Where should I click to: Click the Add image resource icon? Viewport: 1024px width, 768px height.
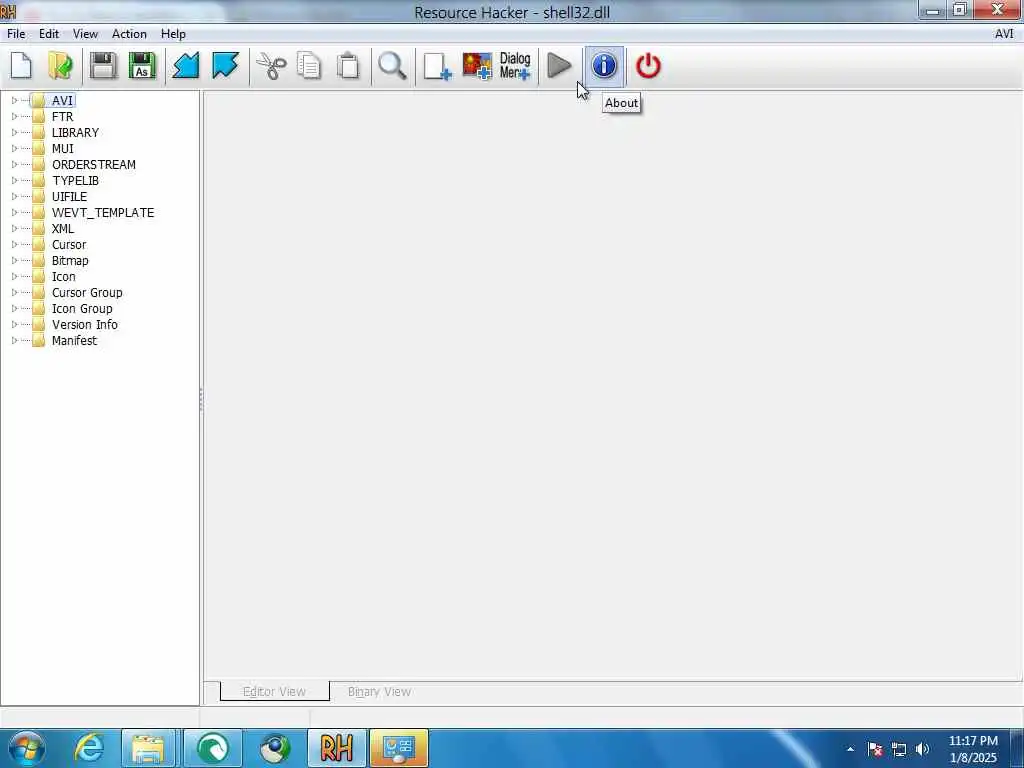477,66
